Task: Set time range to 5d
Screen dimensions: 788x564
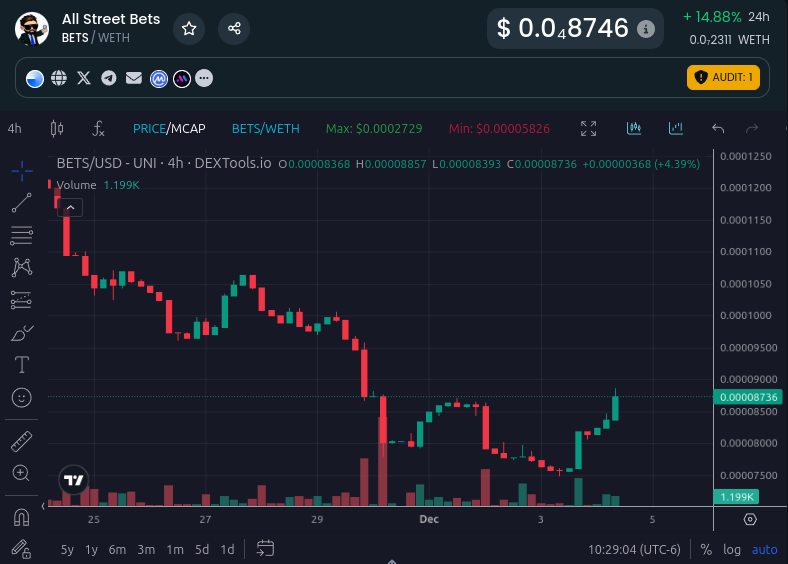Action: tap(202, 549)
